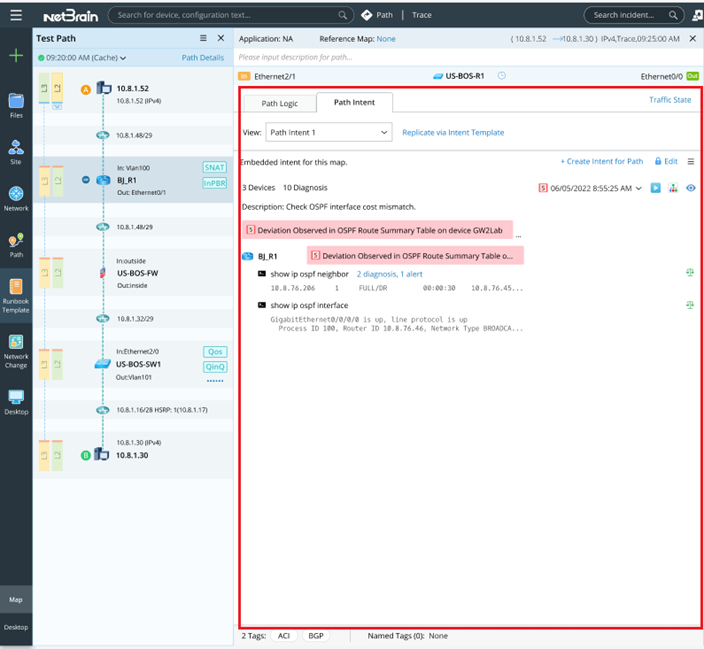
Task: Click the compare icon for show ip ospf interface
Action: click(690, 305)
